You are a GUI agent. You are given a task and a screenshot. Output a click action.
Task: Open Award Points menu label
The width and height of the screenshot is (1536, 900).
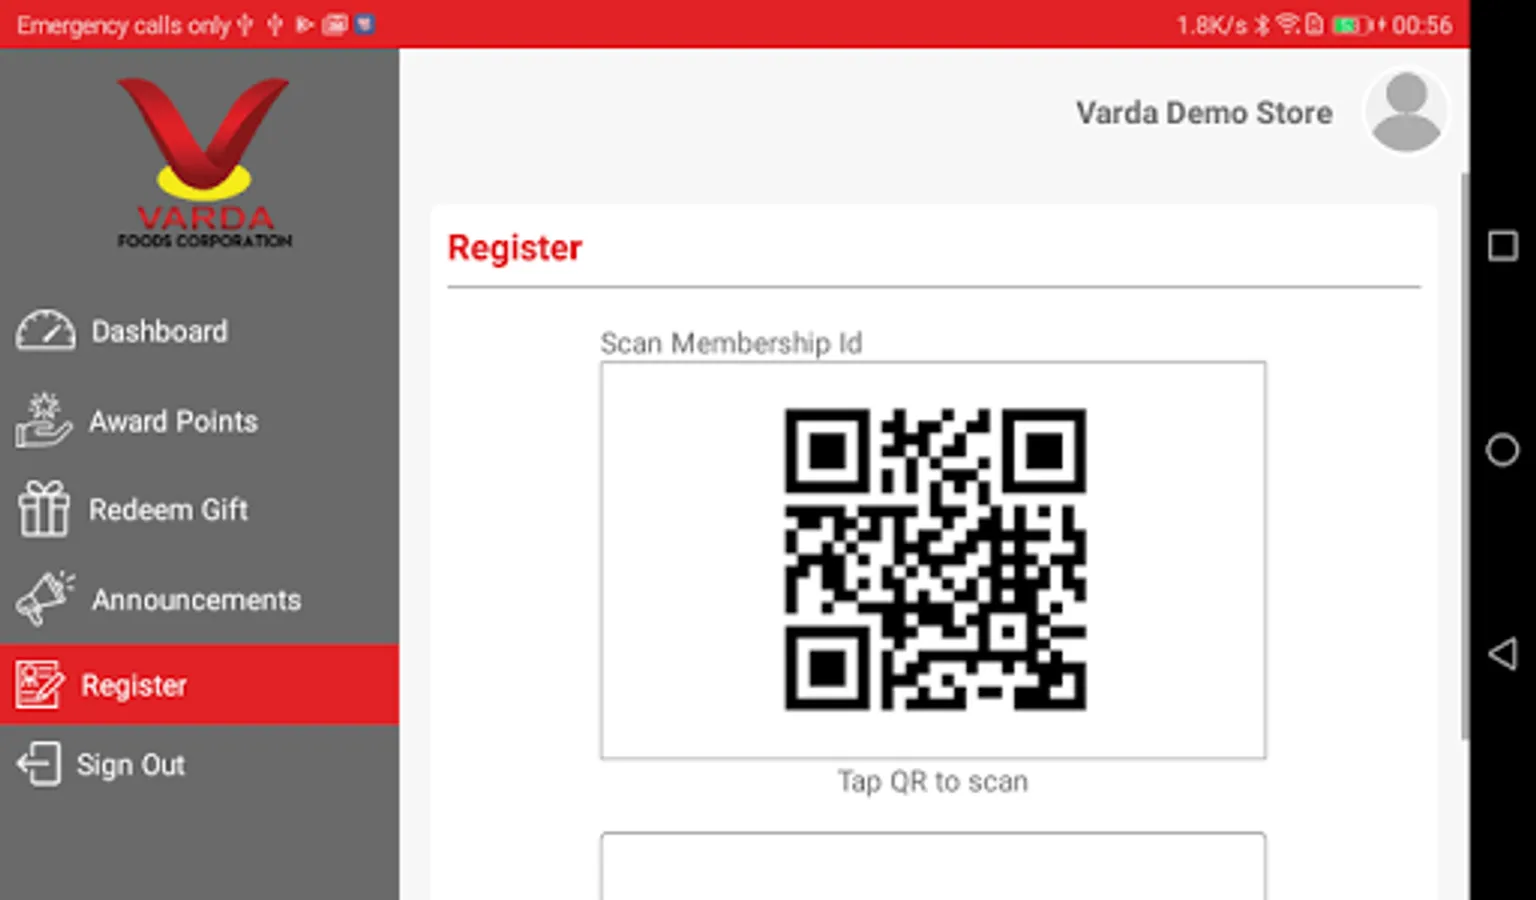[174, 421]
